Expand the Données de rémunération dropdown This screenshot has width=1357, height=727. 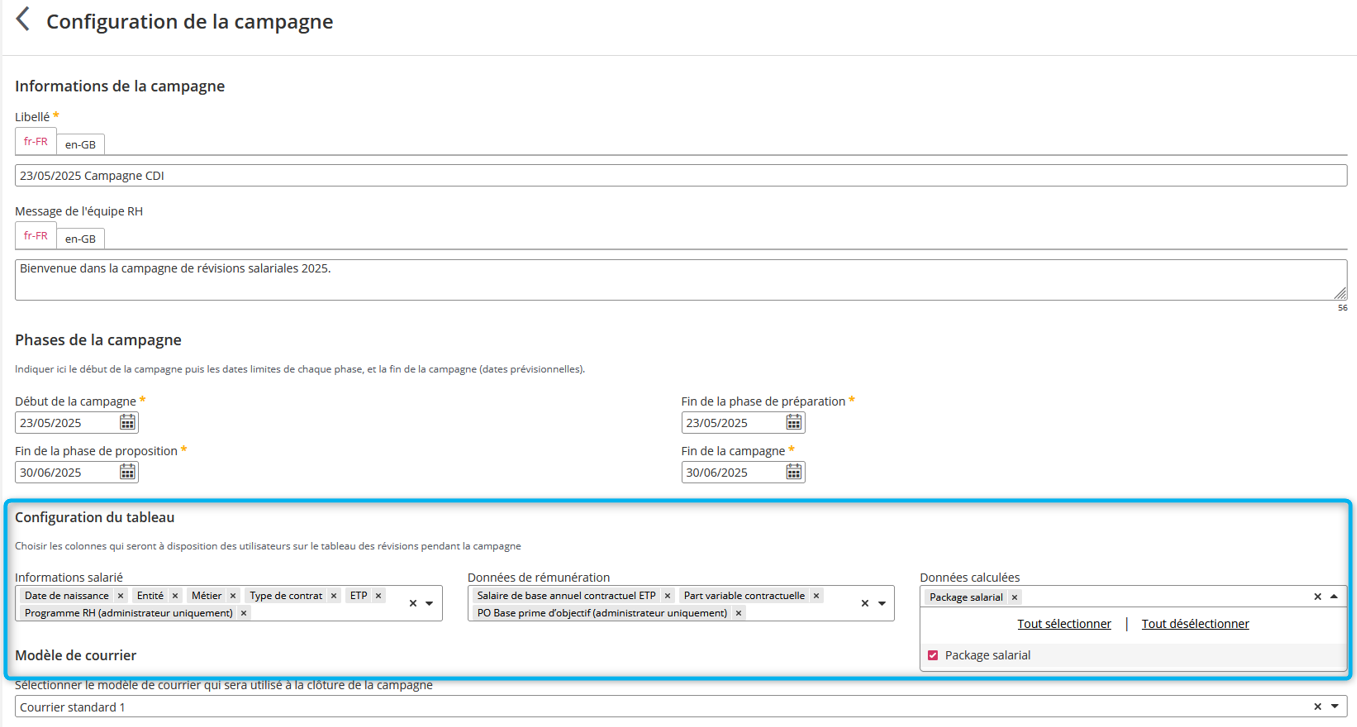(x=882, y=604)
